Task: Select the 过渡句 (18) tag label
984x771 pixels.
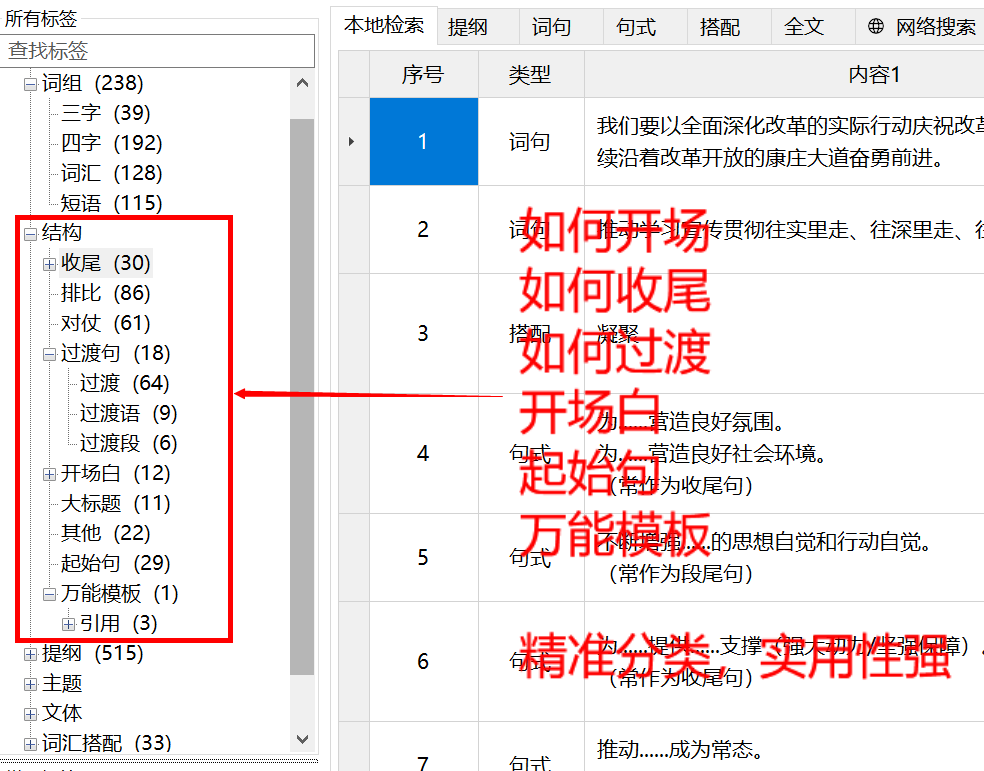Action: click(115, 353)
